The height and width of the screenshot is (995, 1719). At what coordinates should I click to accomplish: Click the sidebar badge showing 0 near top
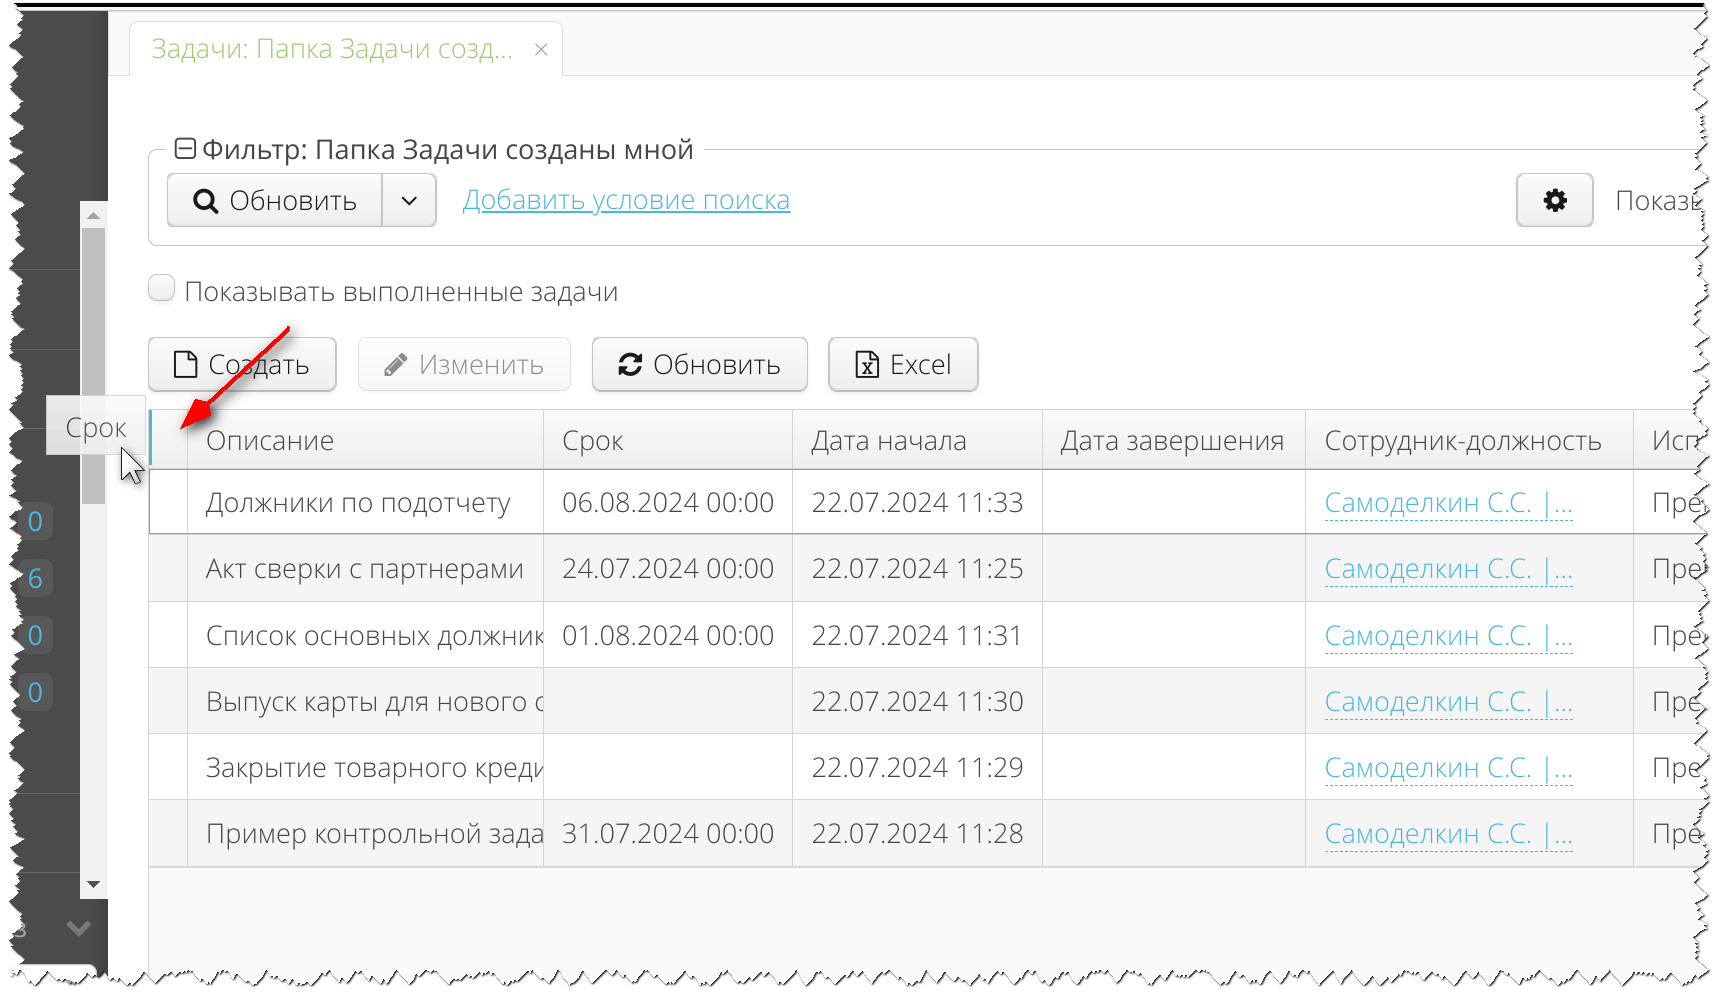coord(36,521)
